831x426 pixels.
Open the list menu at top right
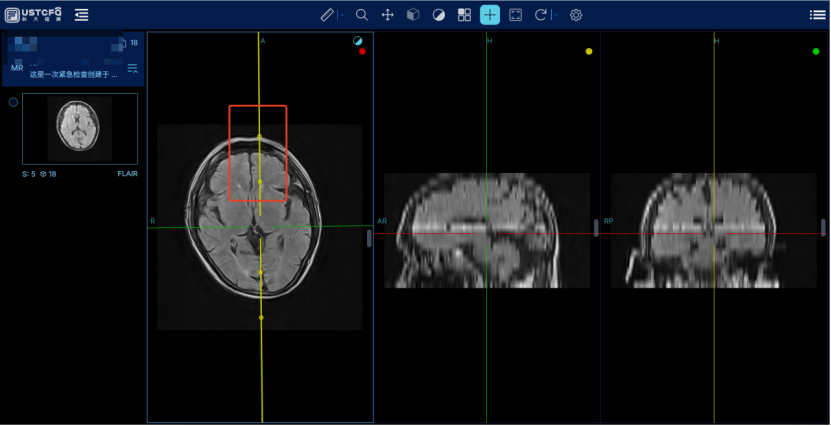tap(817, 15)
